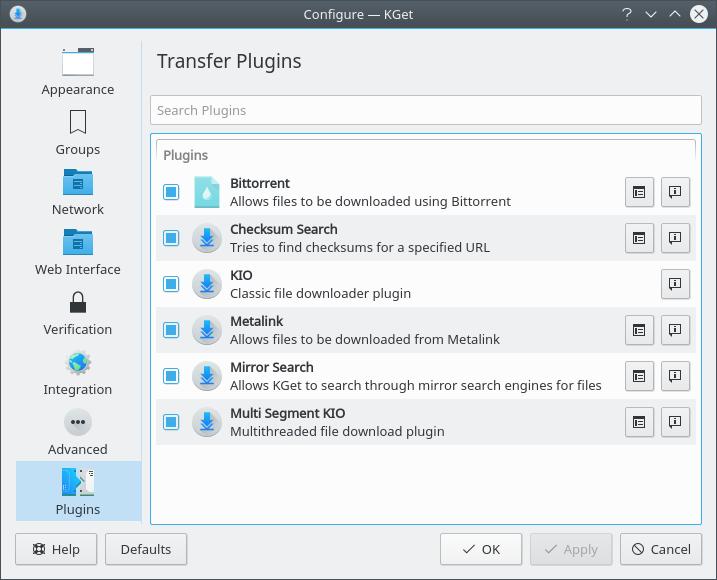Viewport: 717px width, 580px height.
Task: Disable the Checksum Search plugin checkbox
Action: (171, 238)
